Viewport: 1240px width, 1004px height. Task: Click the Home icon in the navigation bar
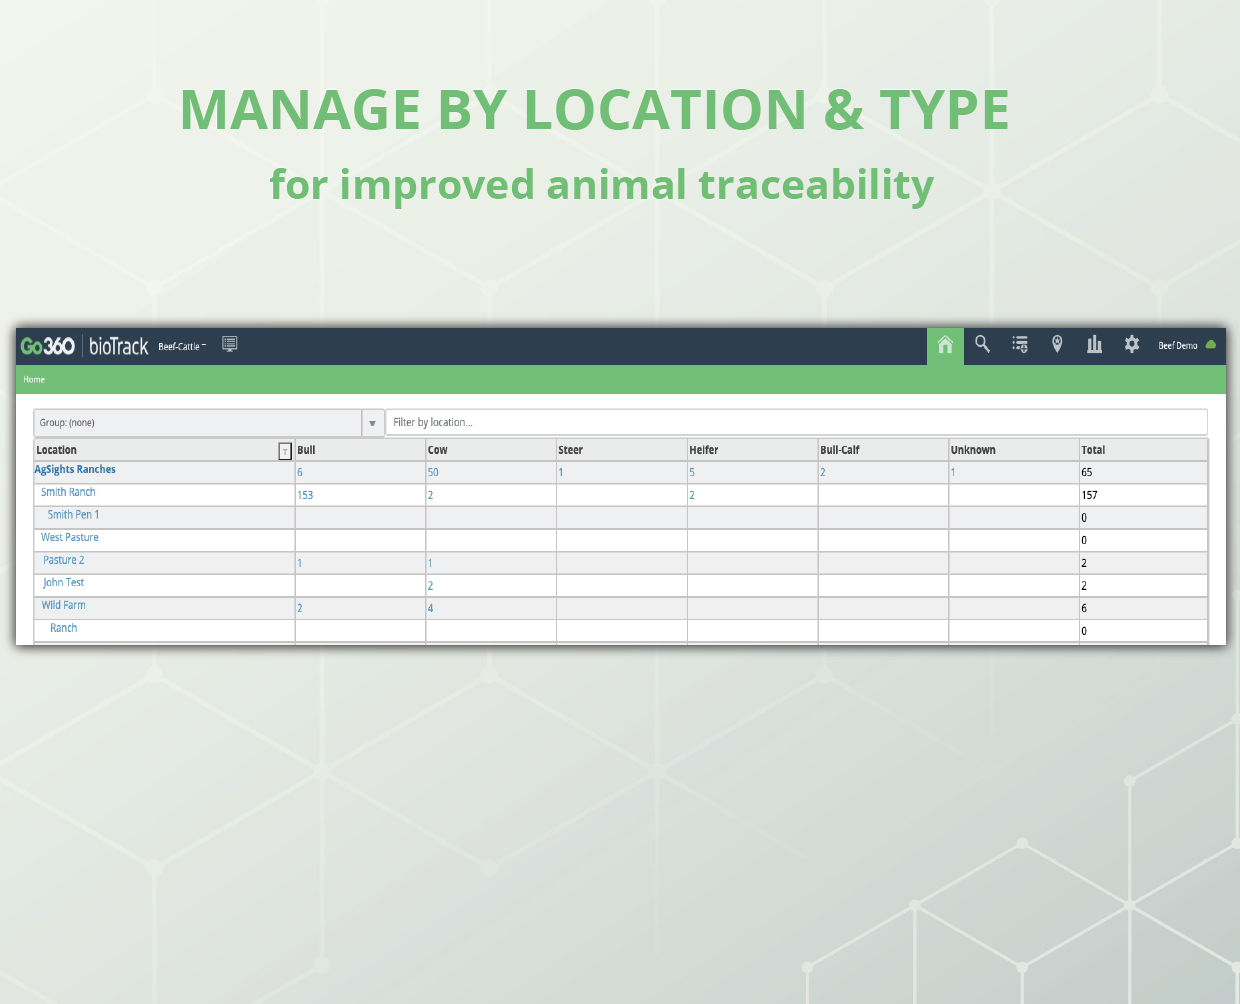coord(944,345)
